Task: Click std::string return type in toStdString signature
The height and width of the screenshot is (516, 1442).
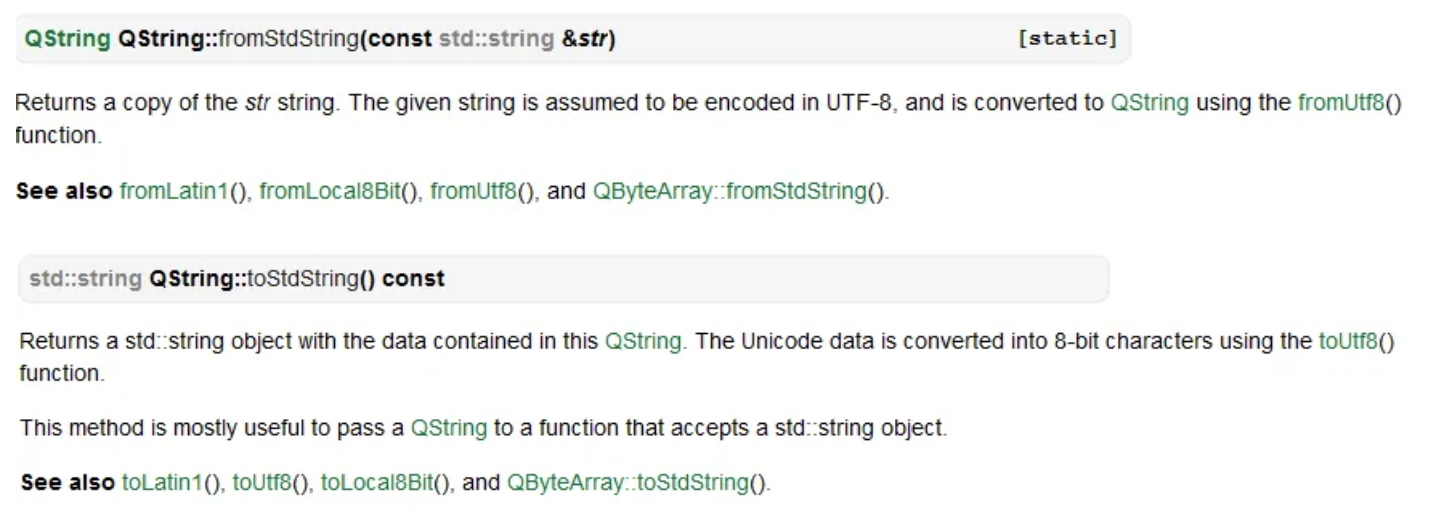Action: point(85,279)
